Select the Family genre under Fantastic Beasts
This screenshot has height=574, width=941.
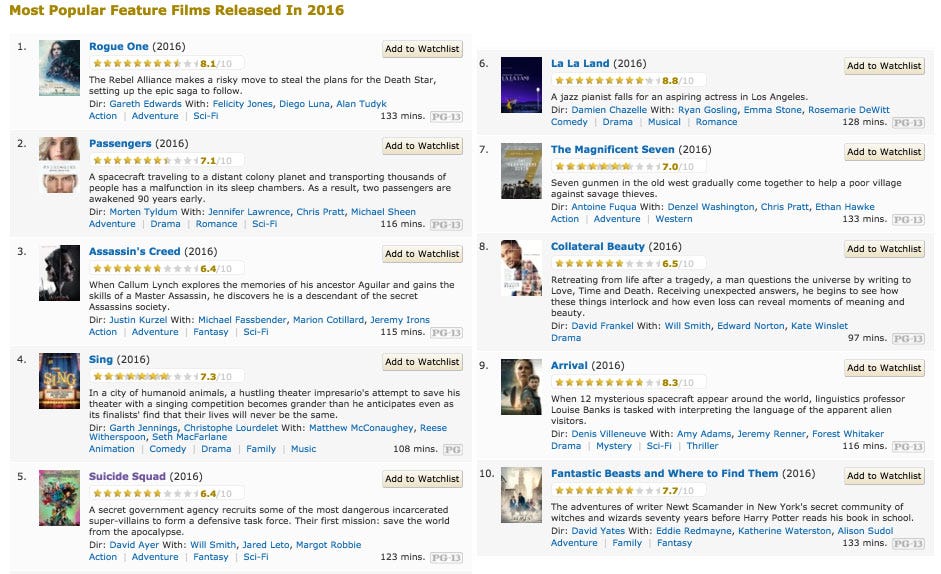(x=627, y=543)
